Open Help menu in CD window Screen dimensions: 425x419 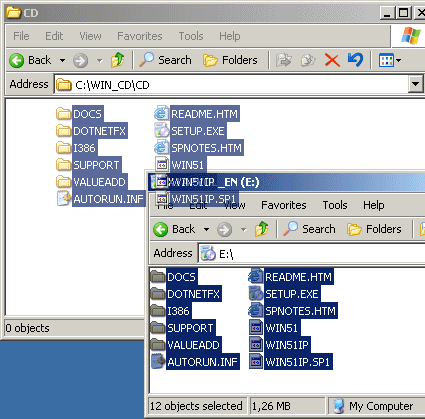pyautogui.click(x=229, y=36)
